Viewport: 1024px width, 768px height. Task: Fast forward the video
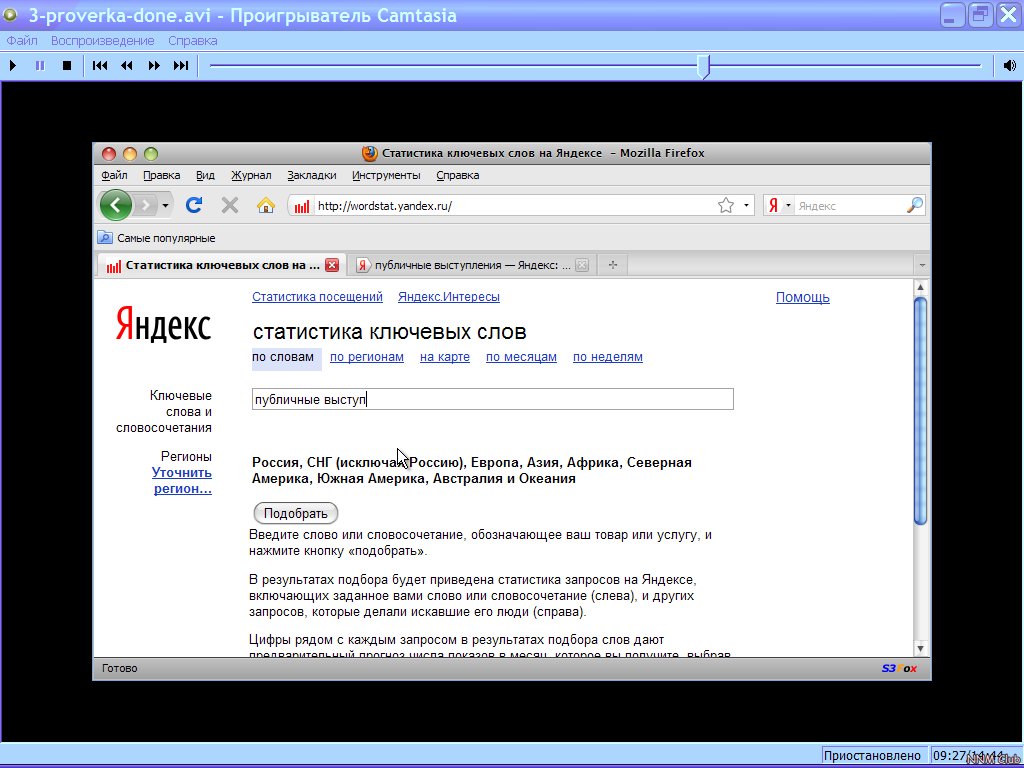tap(154, 66)
